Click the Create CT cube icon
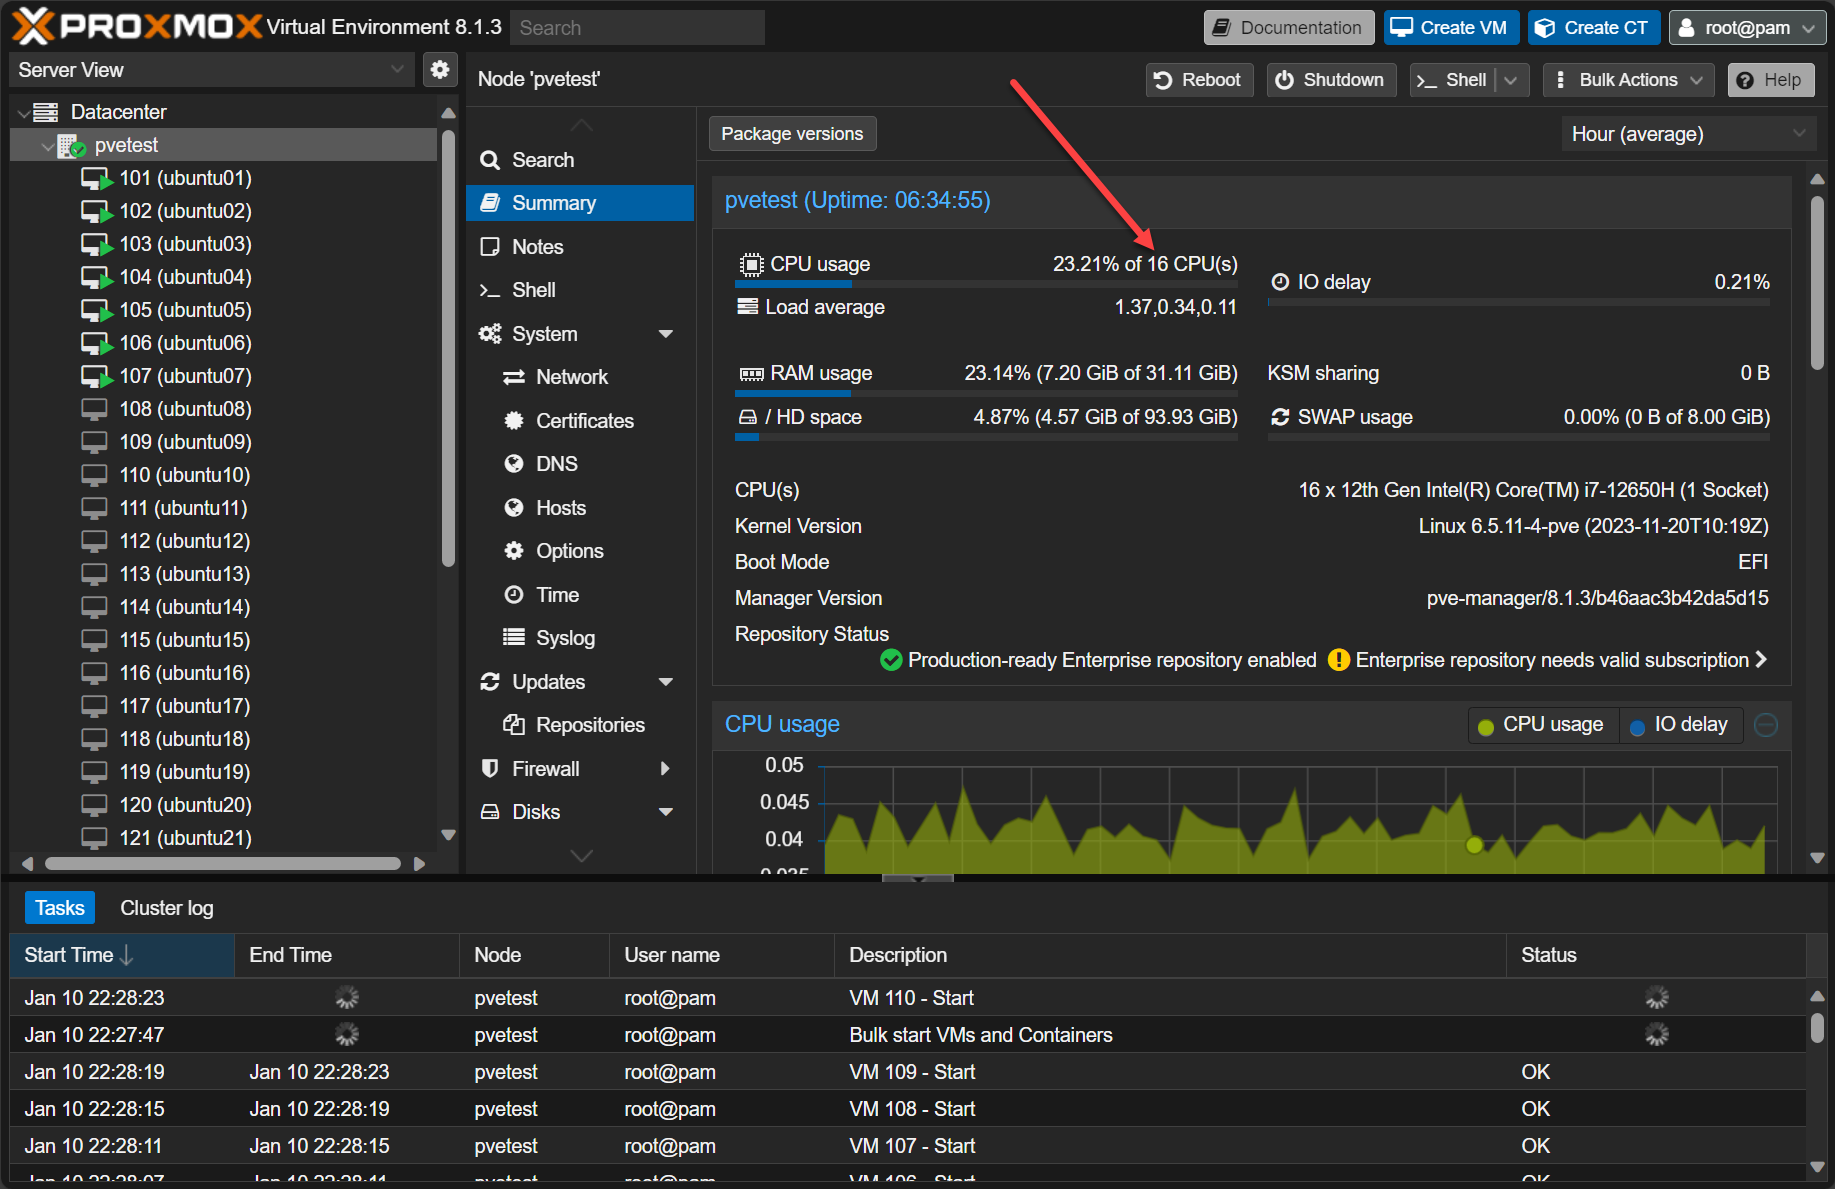The width and height of the screenshot is (1835, 1189). (1545, 28)
